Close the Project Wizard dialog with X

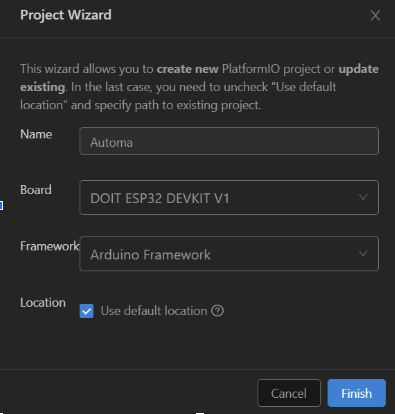tap(375, 15)
